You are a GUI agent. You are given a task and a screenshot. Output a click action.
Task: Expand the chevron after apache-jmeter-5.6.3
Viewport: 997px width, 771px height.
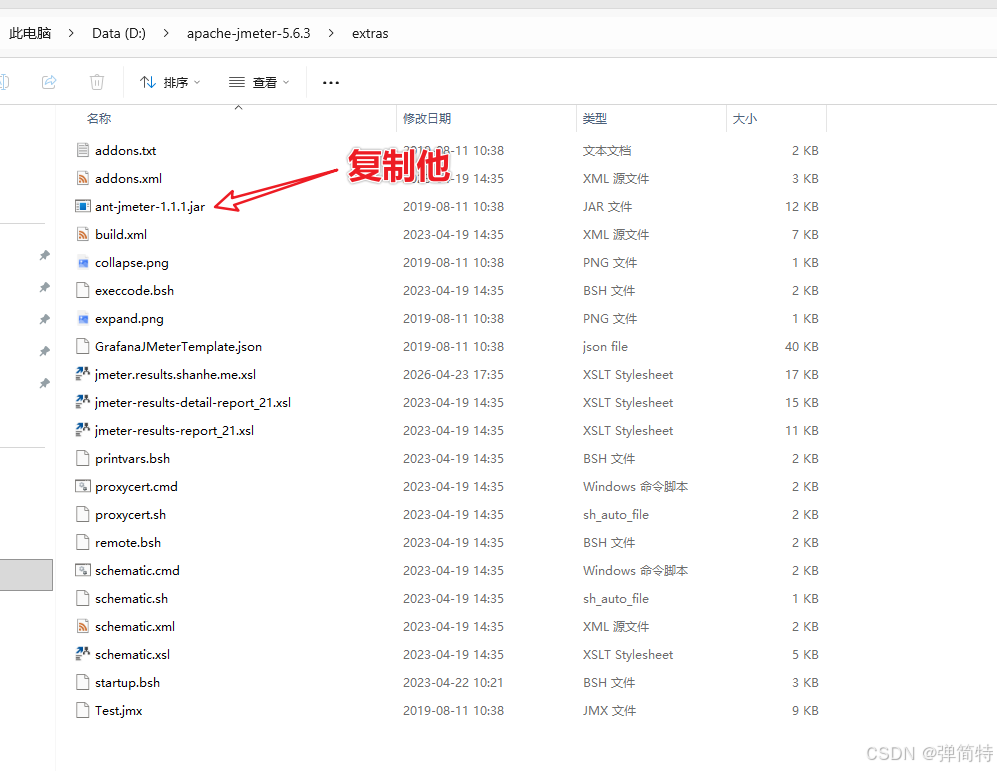coord(331,33)
